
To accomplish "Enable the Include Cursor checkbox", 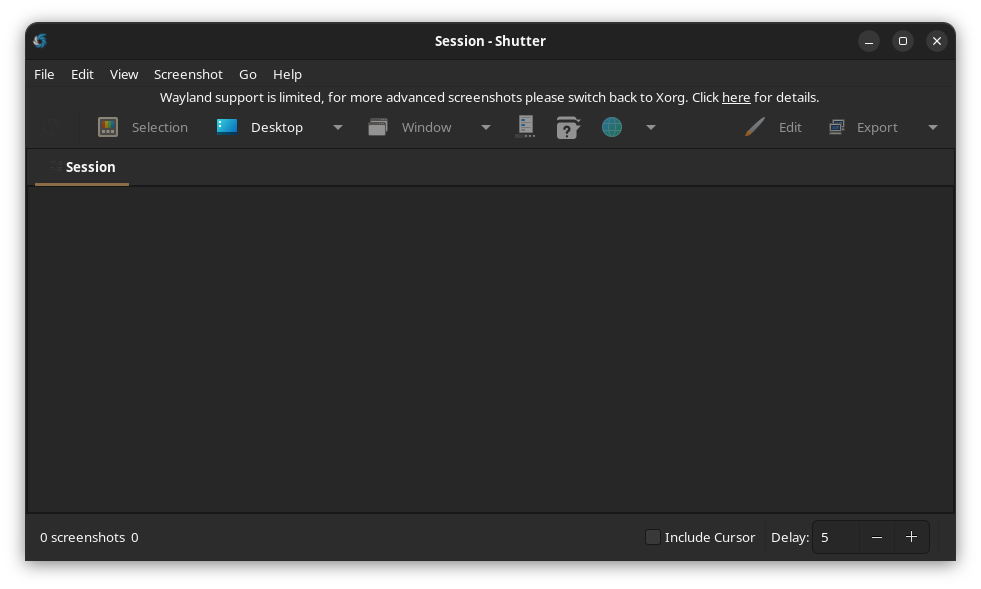I will tap(653, 537).
